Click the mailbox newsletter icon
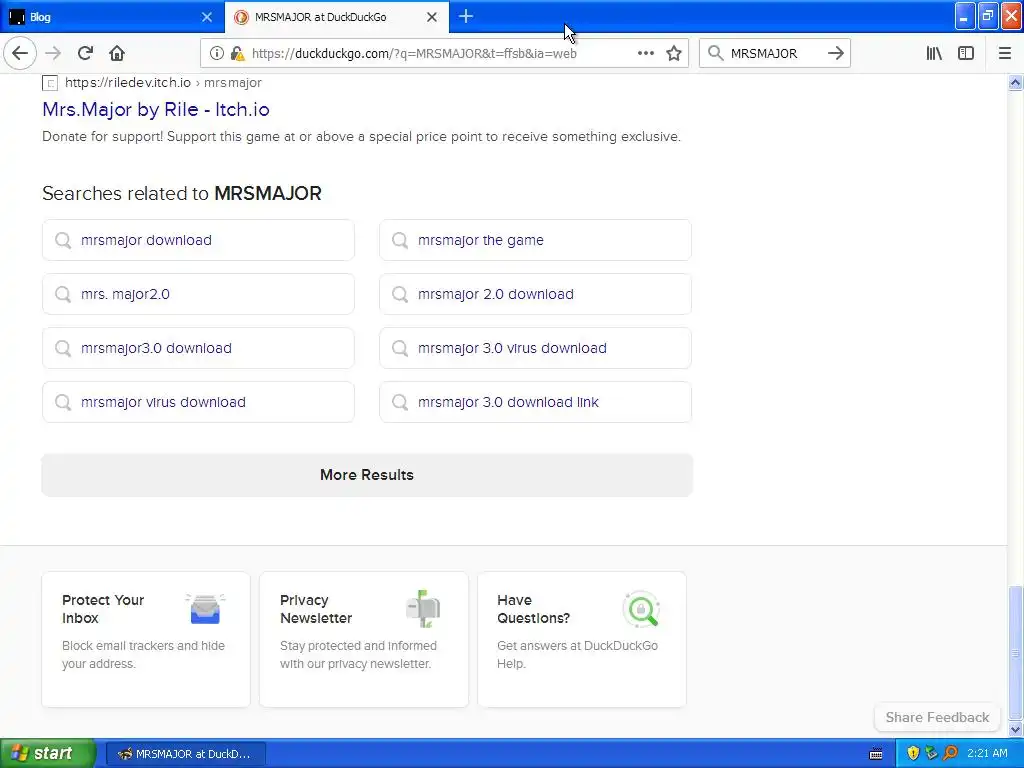 [423, 609]
